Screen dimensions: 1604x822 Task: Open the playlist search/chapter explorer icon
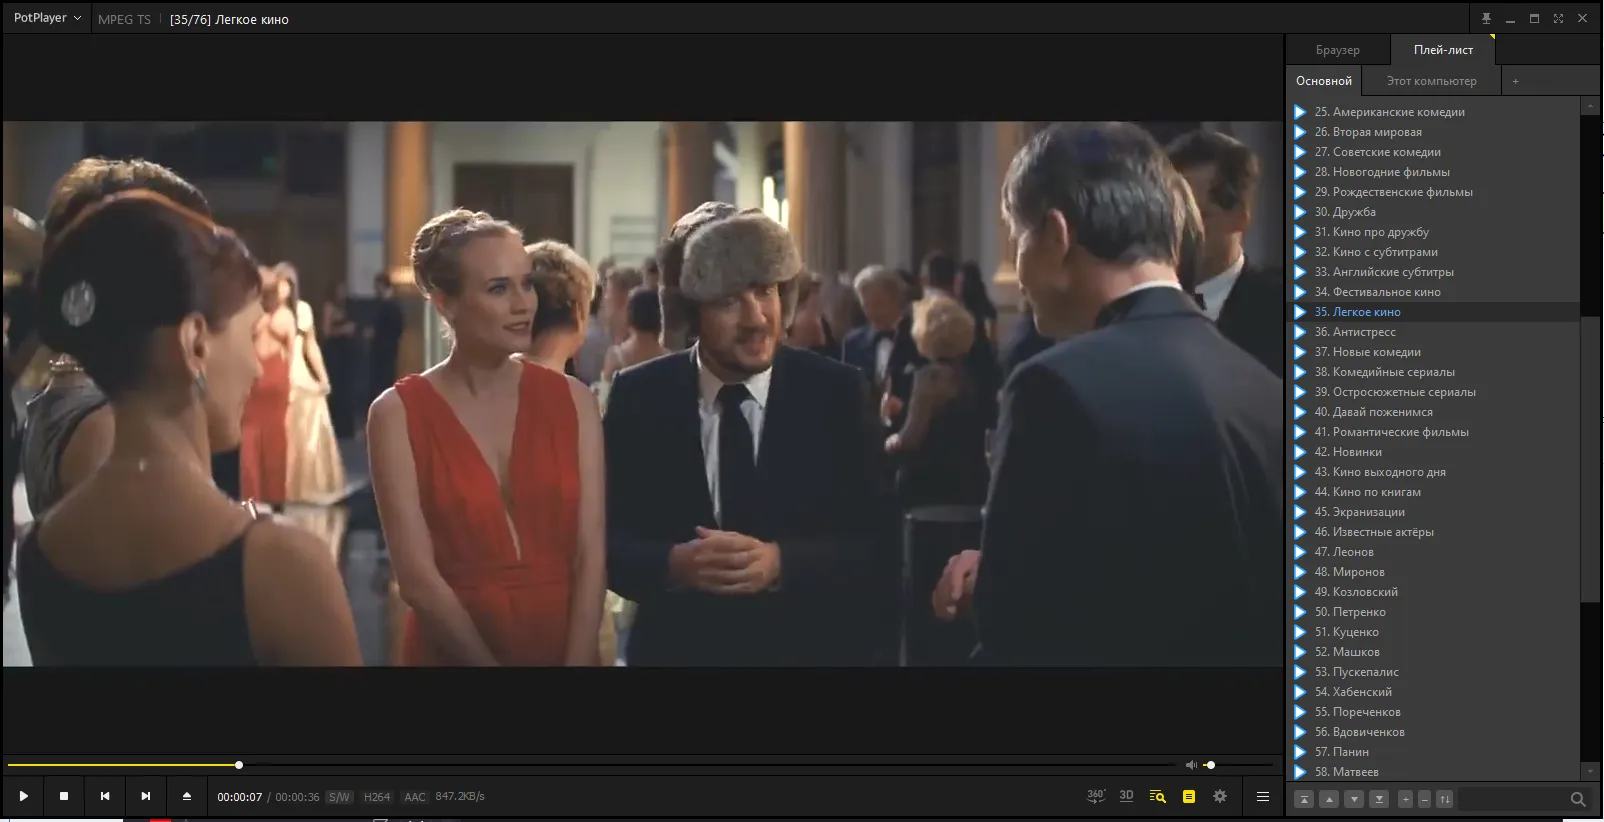(1158, 797)
